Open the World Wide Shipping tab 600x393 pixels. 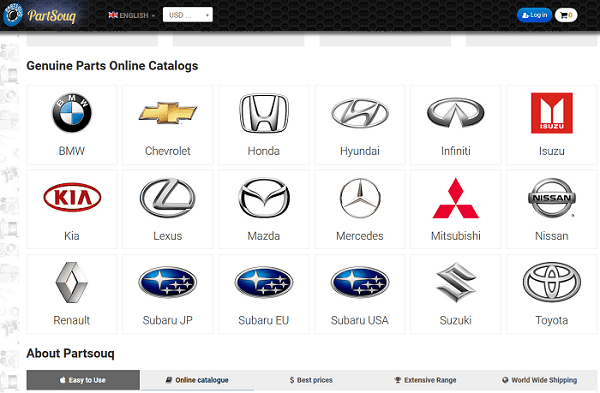click(x=540, y=380)
